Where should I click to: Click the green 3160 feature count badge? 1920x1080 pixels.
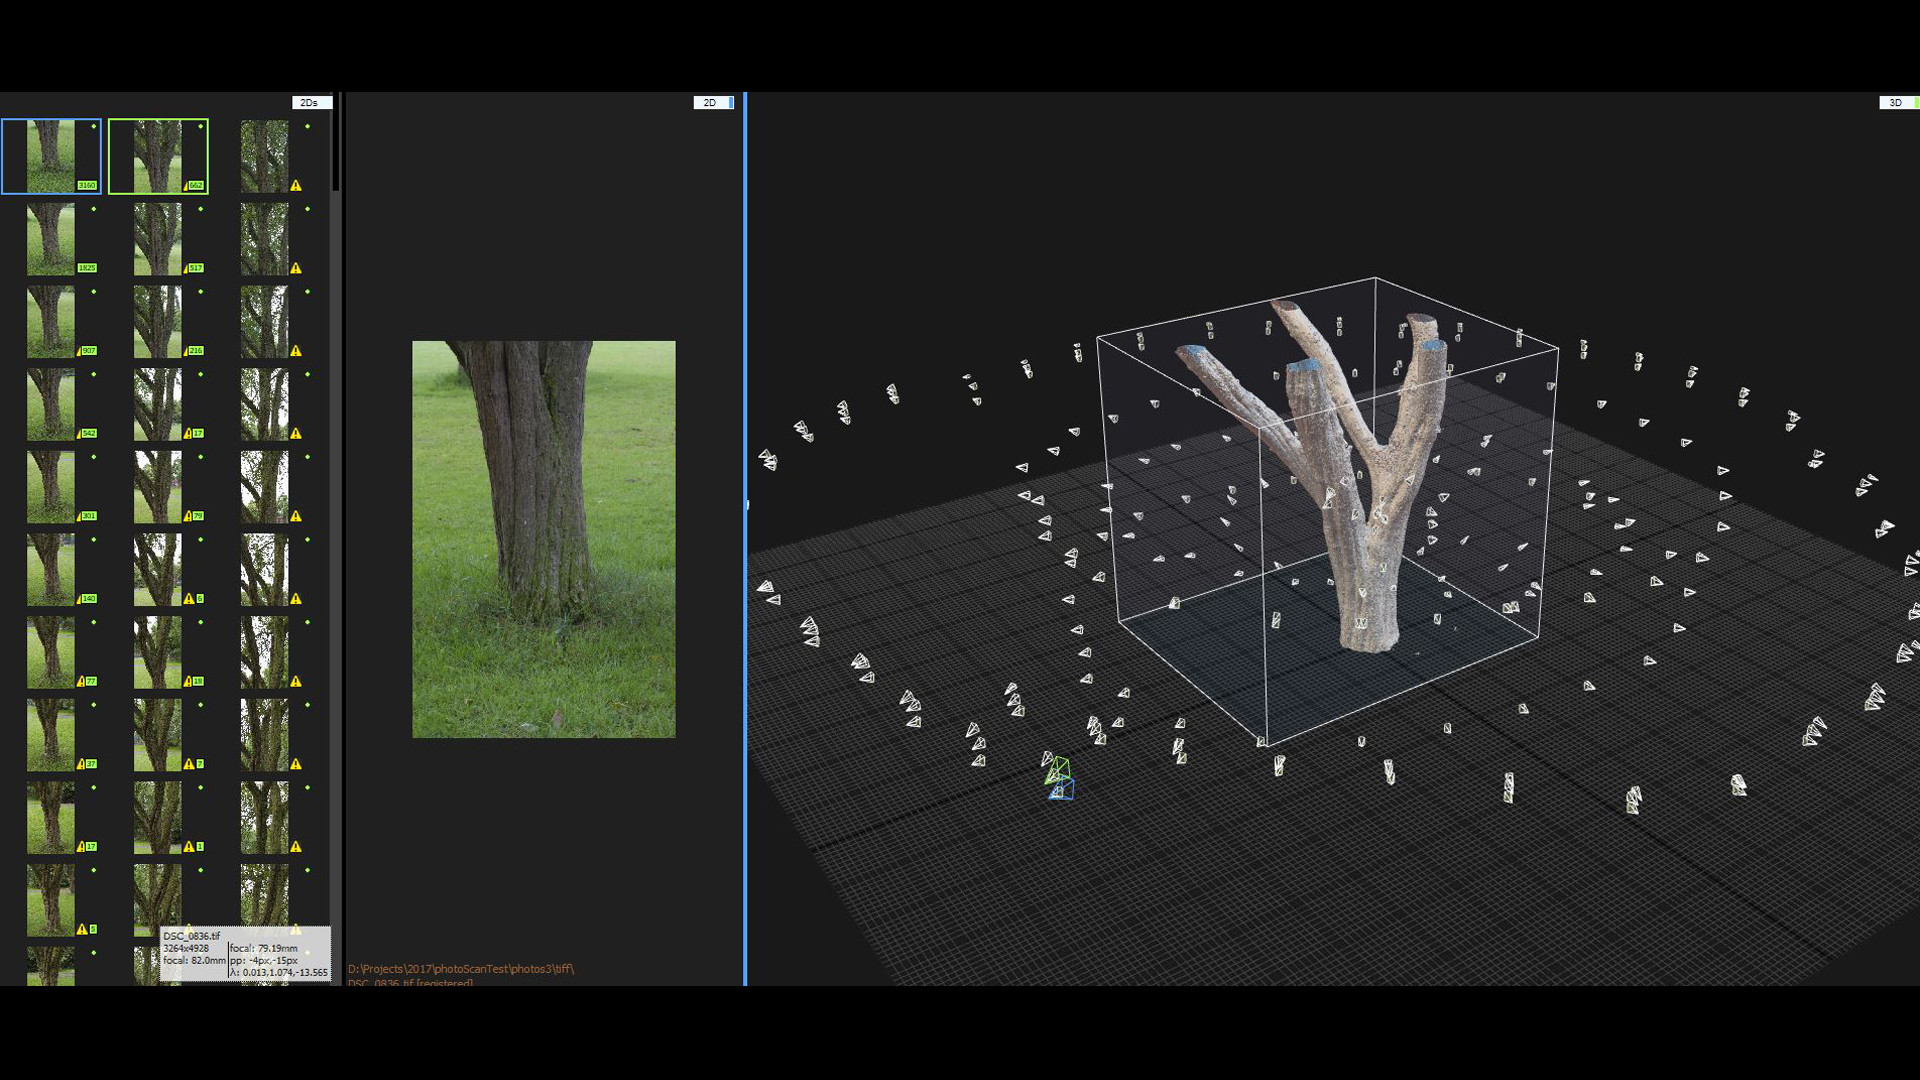(x=87, y=185)
